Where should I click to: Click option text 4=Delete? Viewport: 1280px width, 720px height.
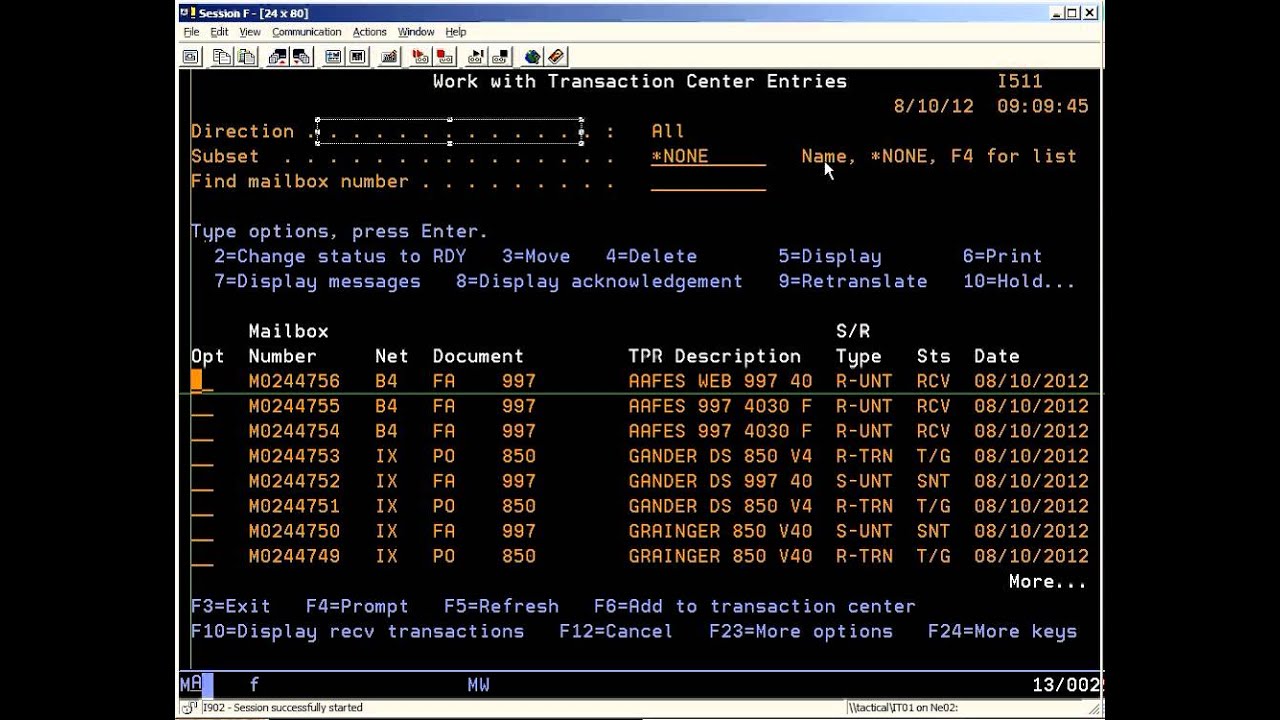click(651, 256)
